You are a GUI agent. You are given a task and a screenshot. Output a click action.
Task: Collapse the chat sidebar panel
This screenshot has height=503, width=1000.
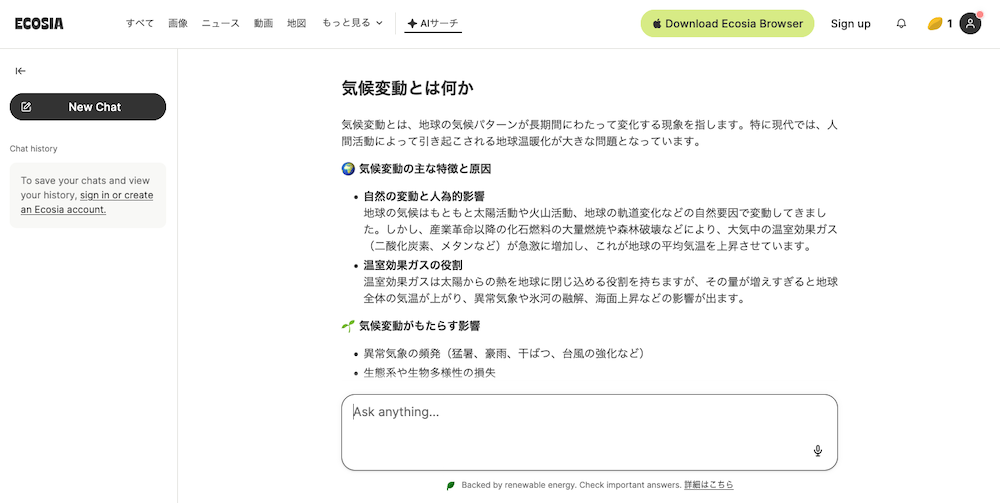click(21, 71)
